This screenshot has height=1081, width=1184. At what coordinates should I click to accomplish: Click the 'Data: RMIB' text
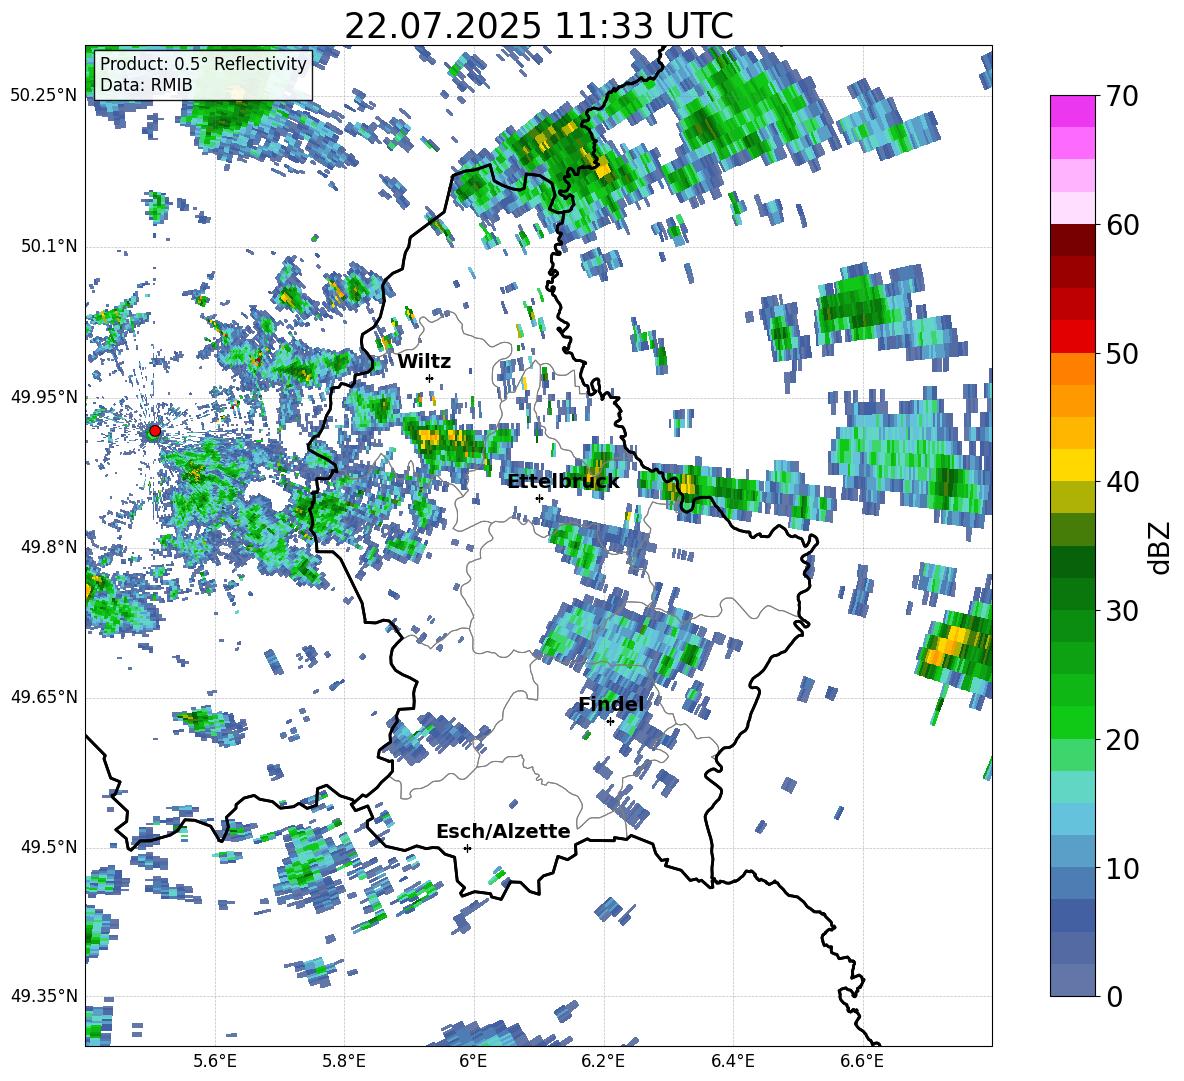pos(146,85)
